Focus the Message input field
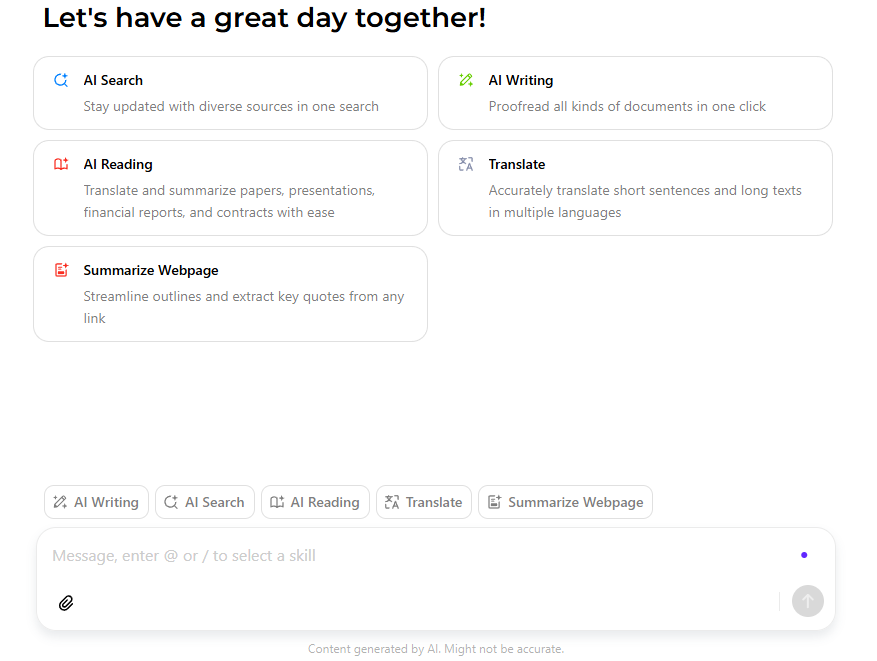This screenshot has height=661, width=877. point(419,556)
